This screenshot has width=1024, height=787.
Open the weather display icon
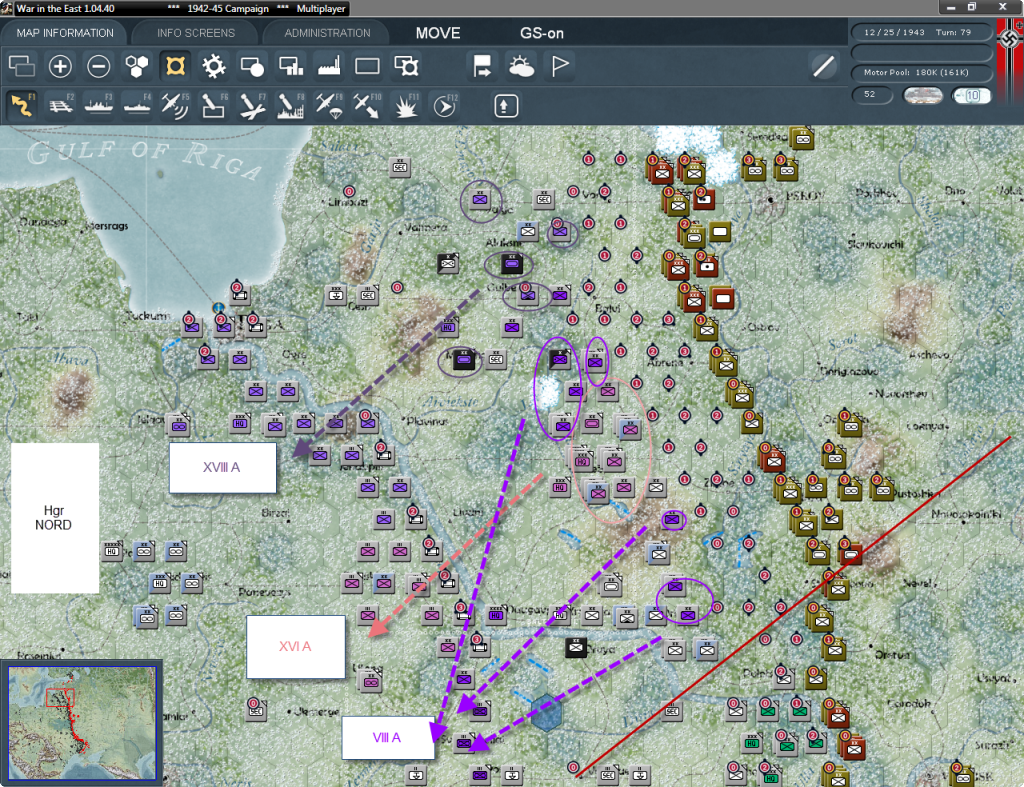521,66
